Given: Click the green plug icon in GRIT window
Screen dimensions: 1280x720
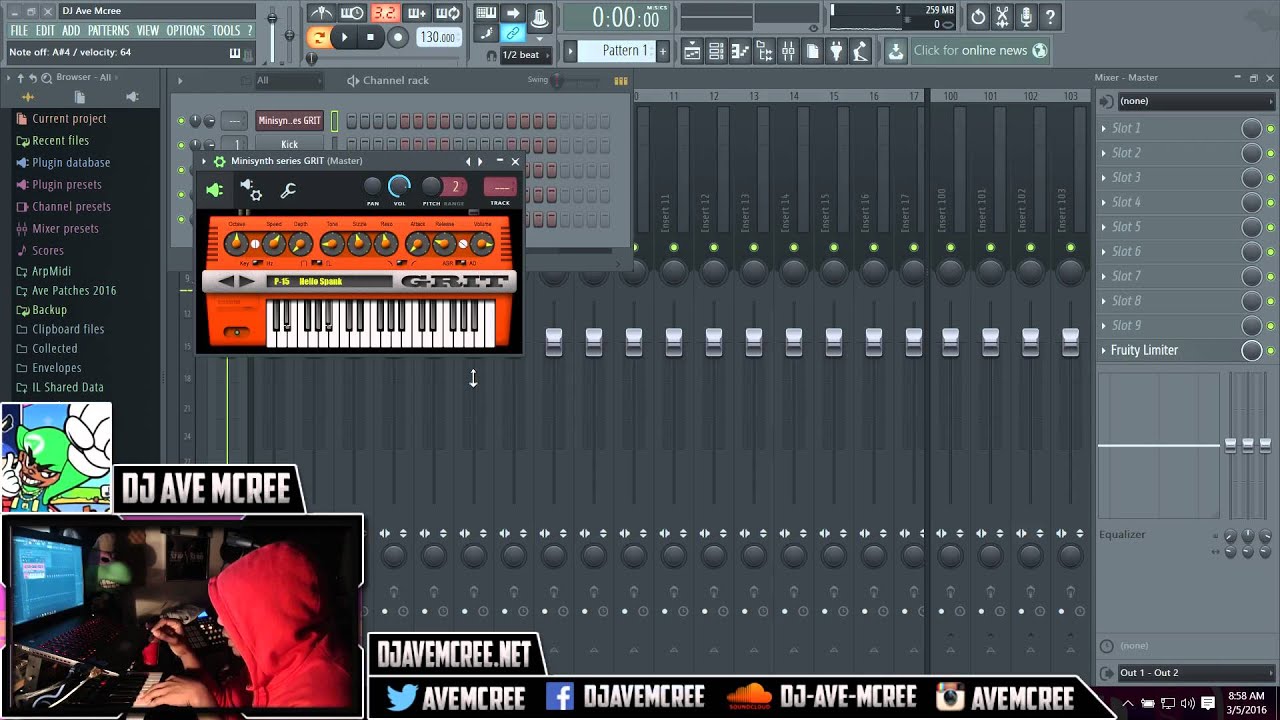Looking at the screenshot, I should [215, 190].
